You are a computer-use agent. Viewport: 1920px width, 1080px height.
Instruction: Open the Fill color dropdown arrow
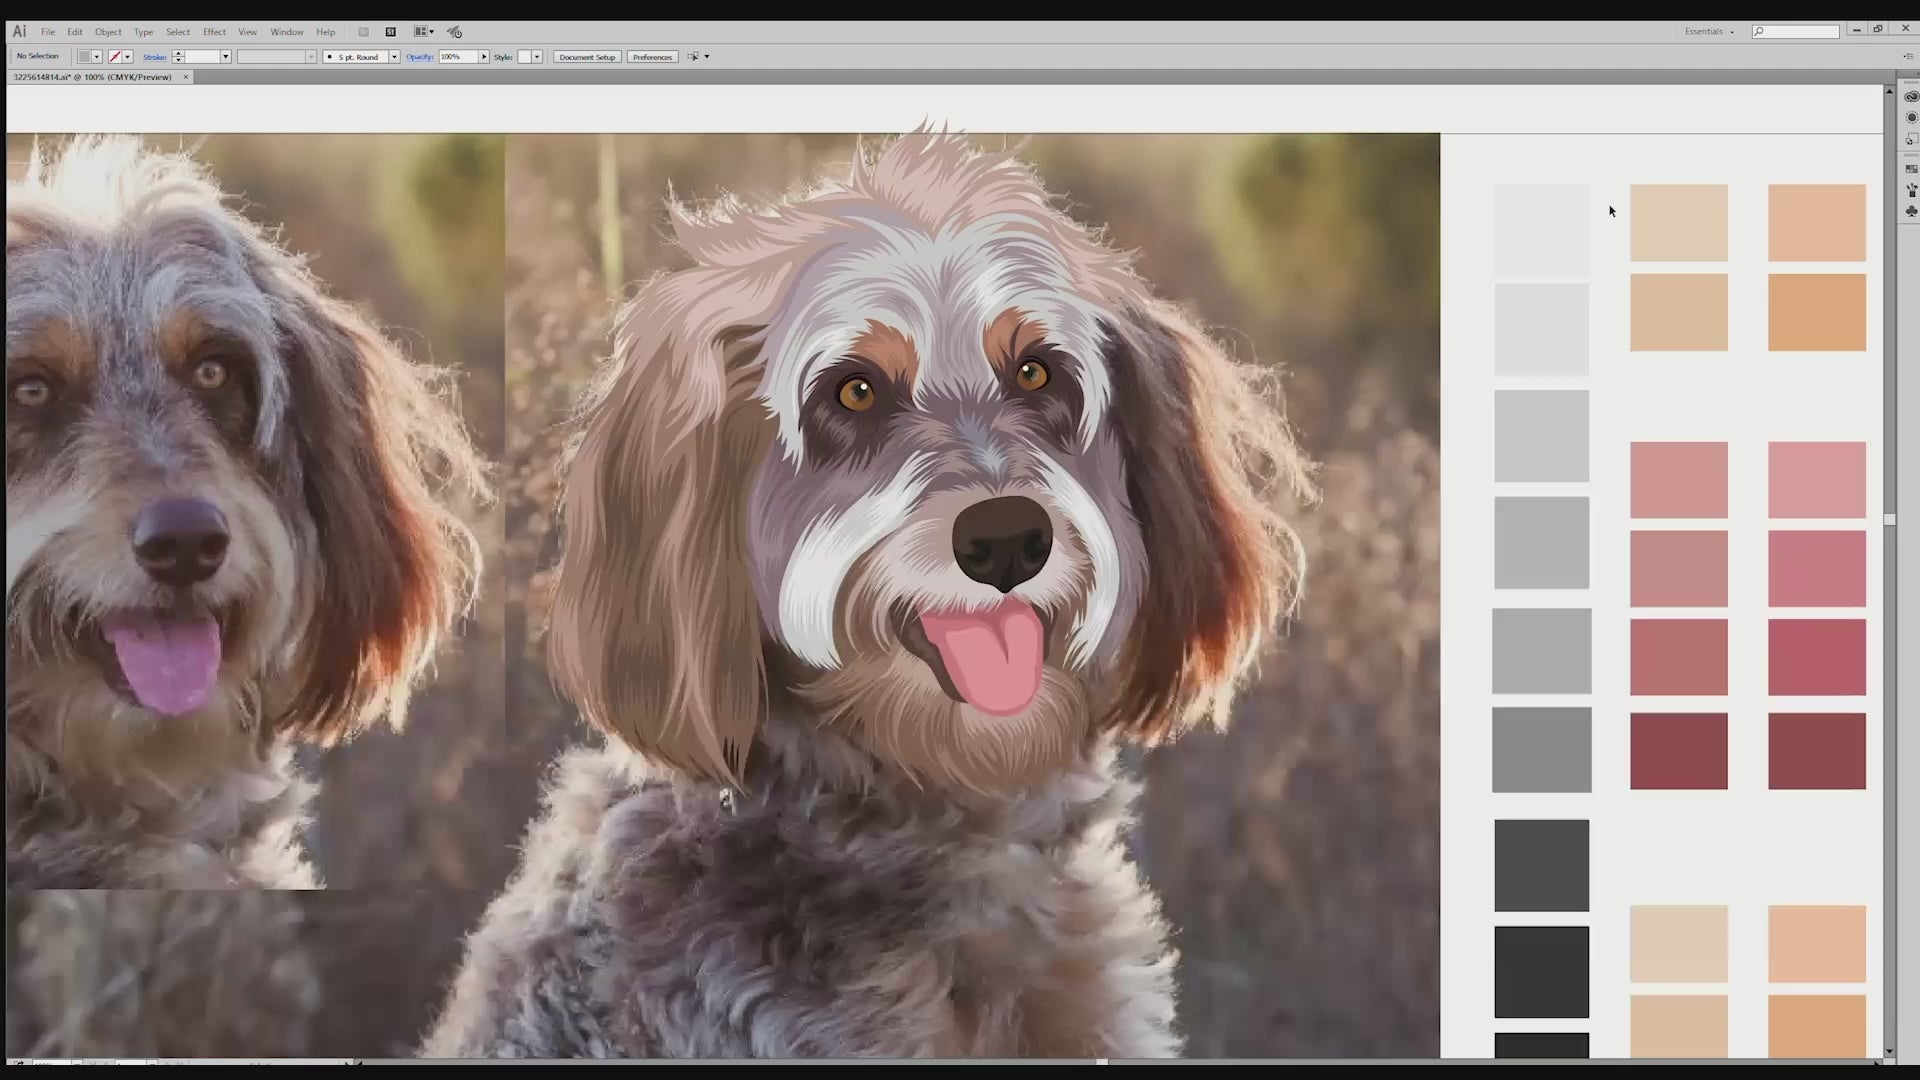pos(97,57)
